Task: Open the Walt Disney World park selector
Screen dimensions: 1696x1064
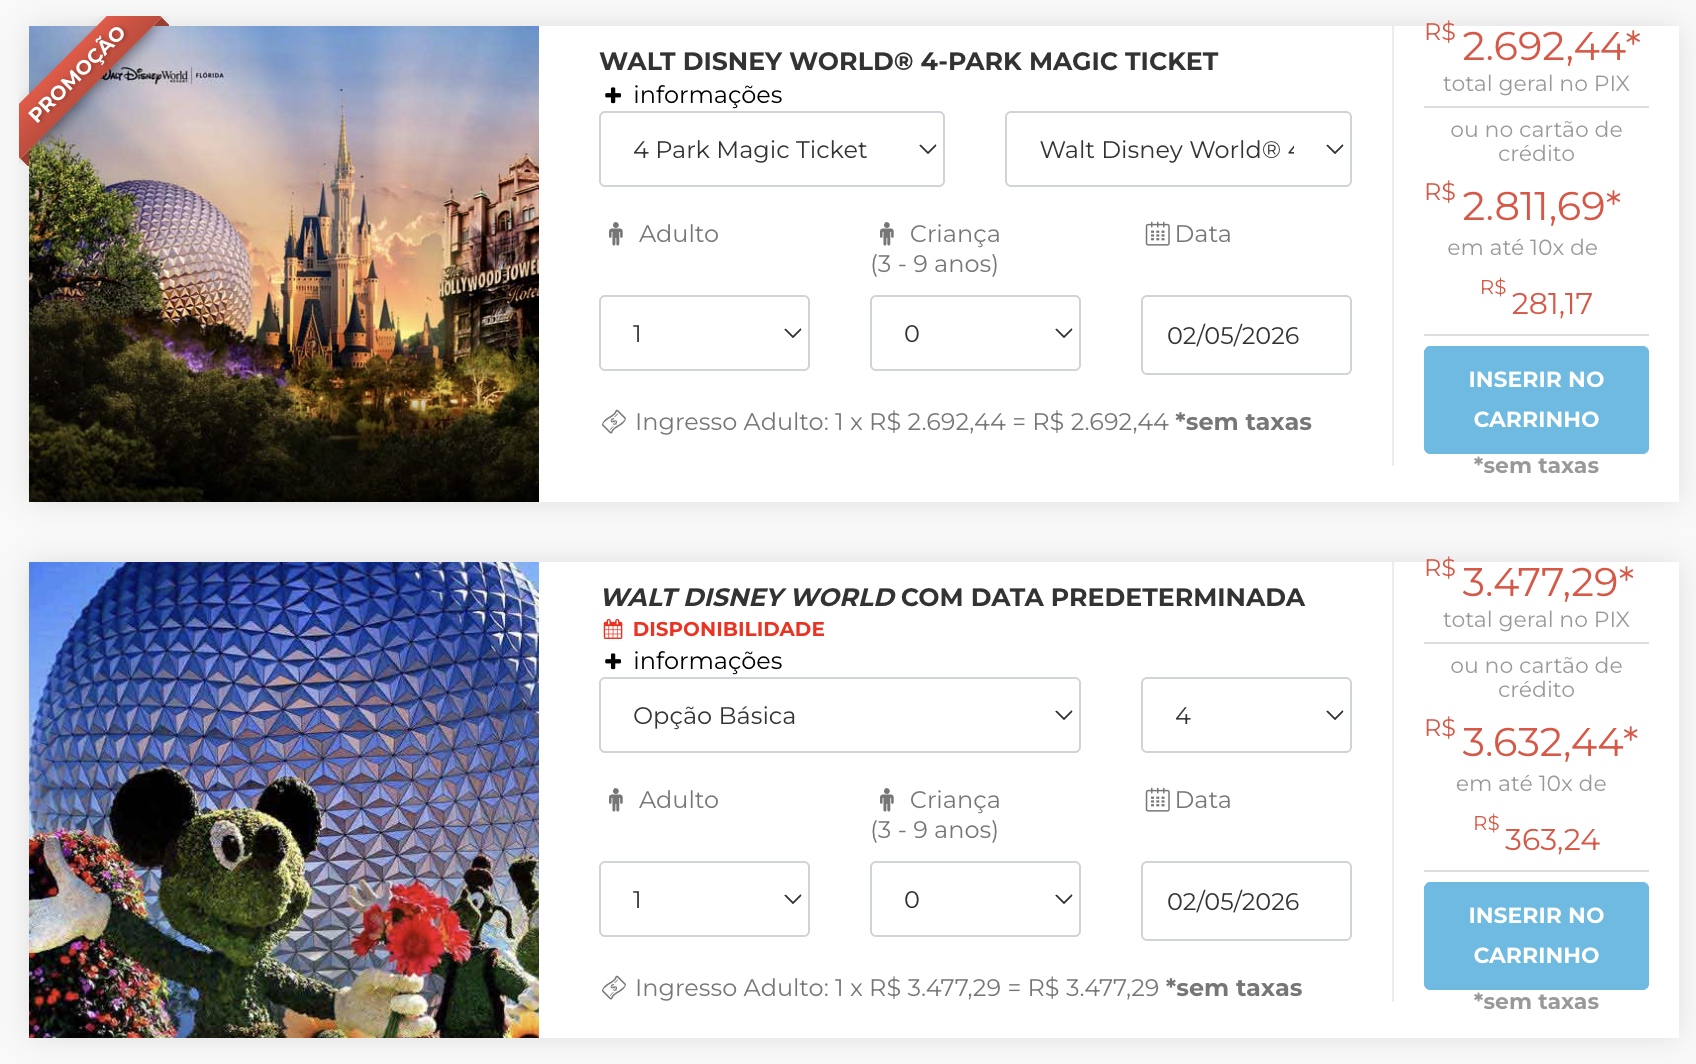Action: tap(1177, 149)
